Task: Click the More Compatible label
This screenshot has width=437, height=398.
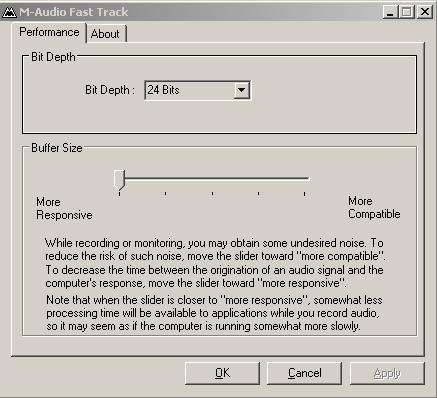Action: (x=374, y=207)
